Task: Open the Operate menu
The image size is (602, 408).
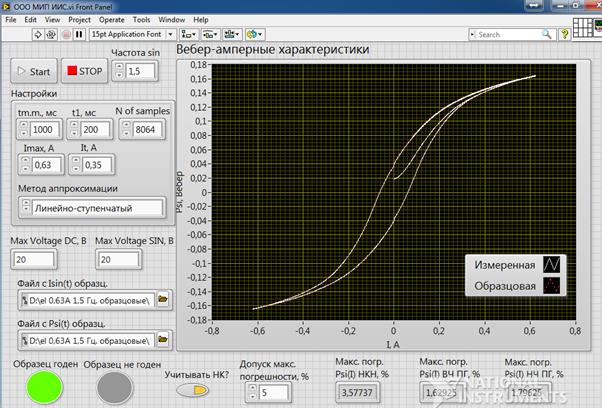Action: [x=111, y=20]
